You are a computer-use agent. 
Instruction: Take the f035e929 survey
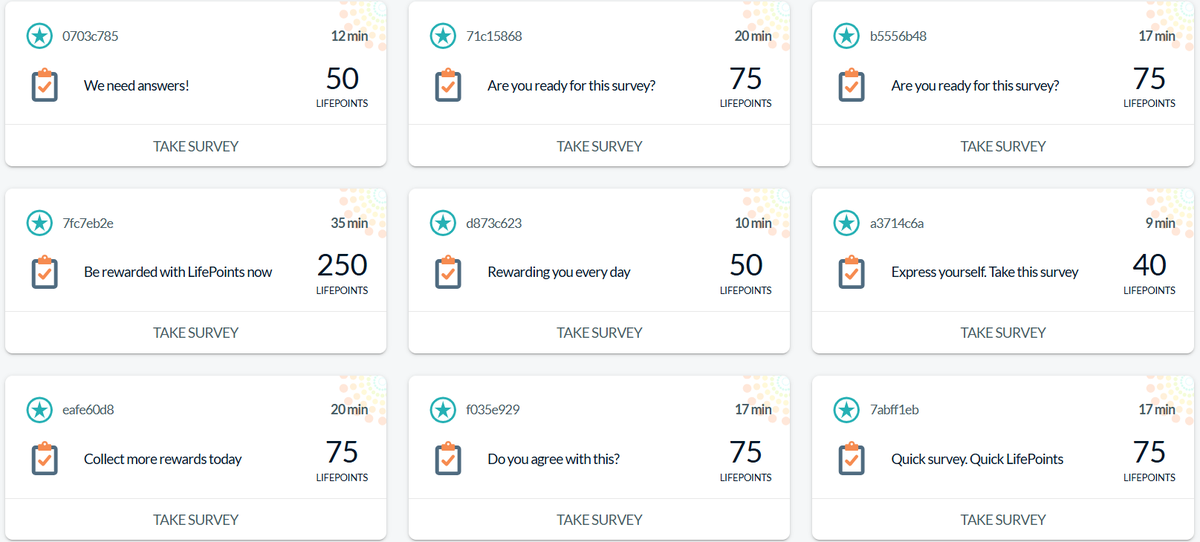[x=600, y=520]
